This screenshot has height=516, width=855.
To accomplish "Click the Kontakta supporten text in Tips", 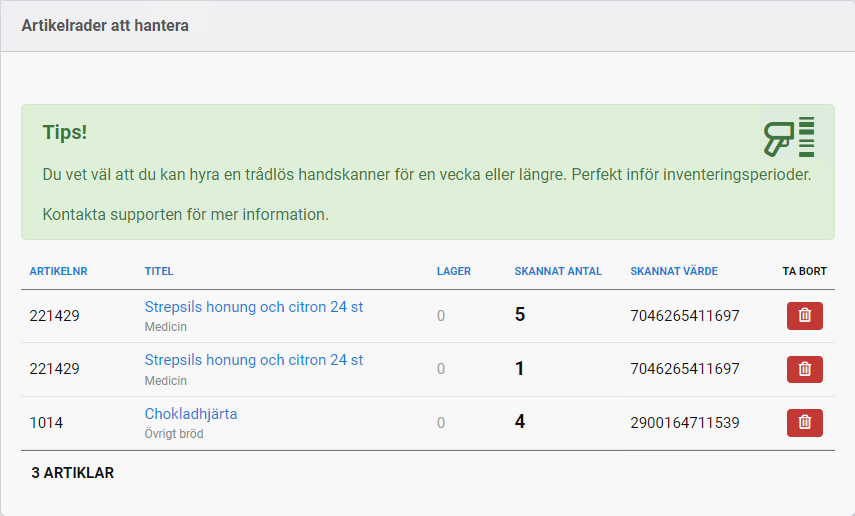I will pos(185,214).
